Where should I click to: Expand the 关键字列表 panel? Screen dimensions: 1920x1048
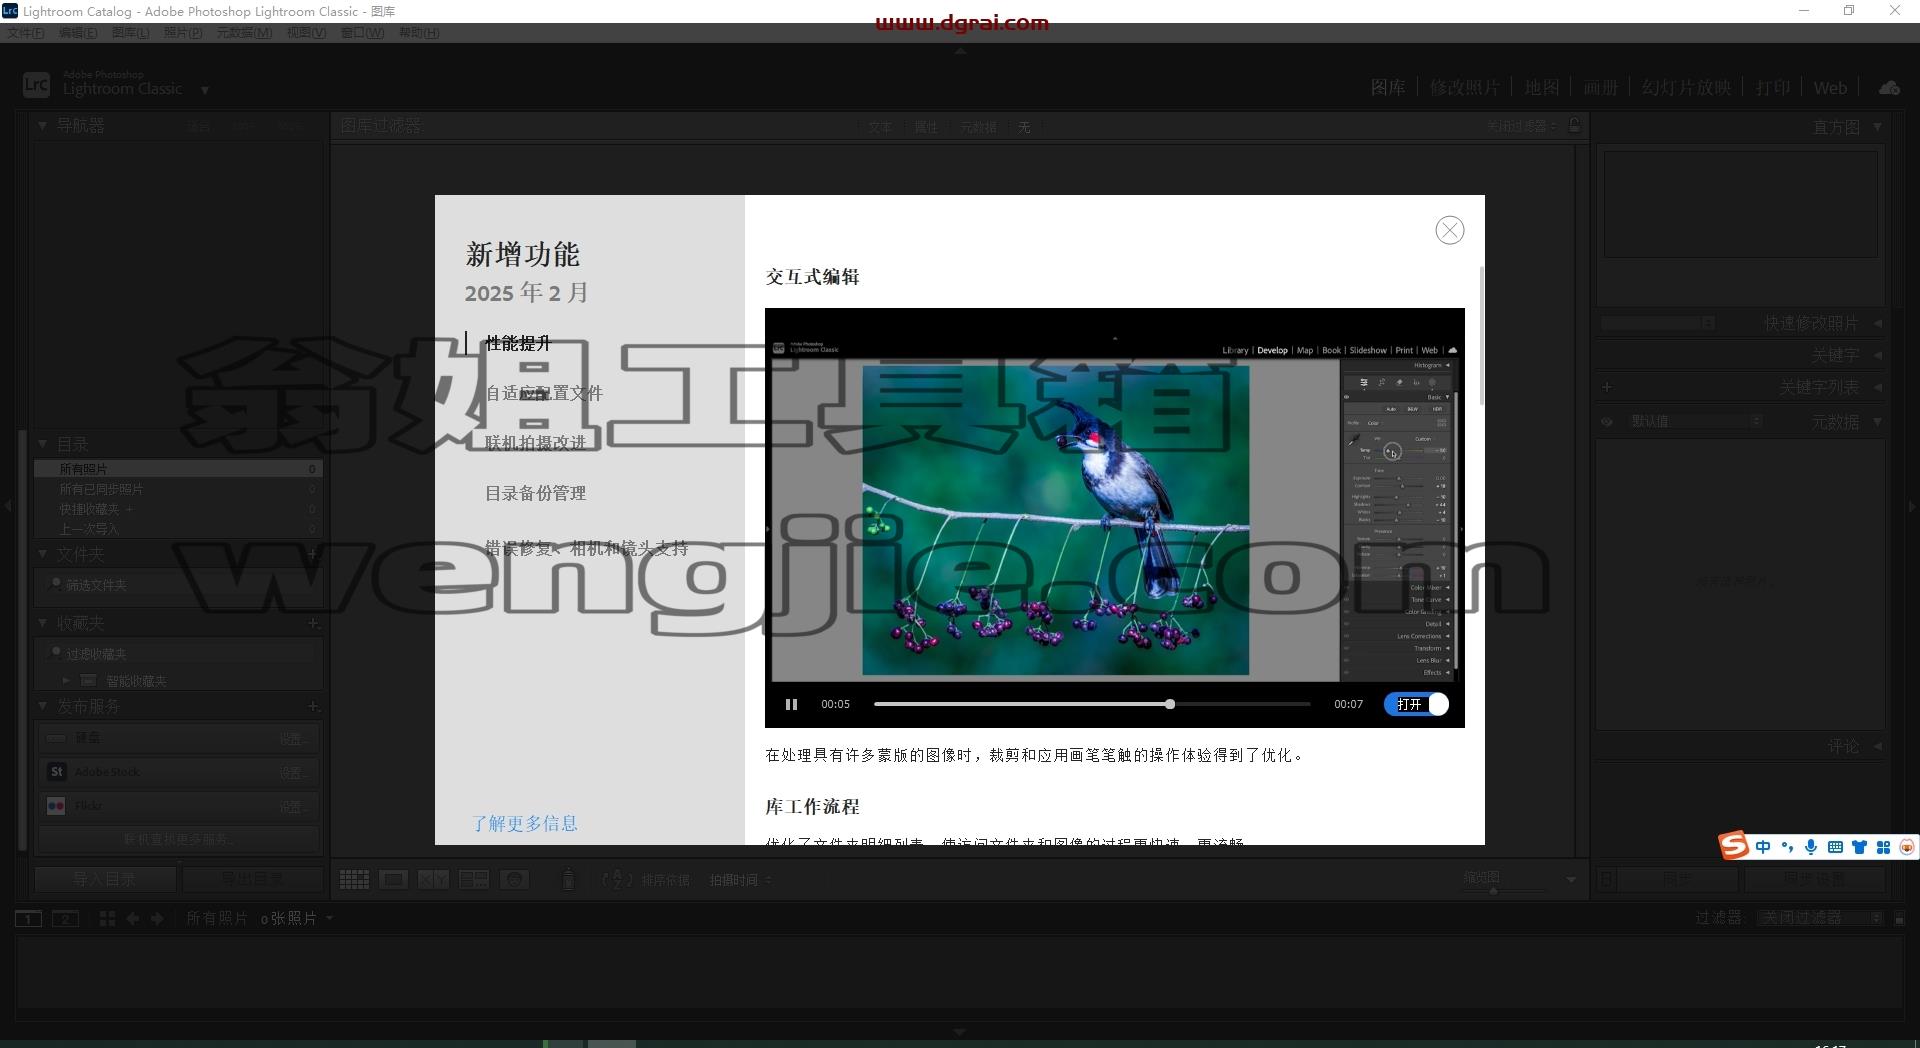point(1877,387)
